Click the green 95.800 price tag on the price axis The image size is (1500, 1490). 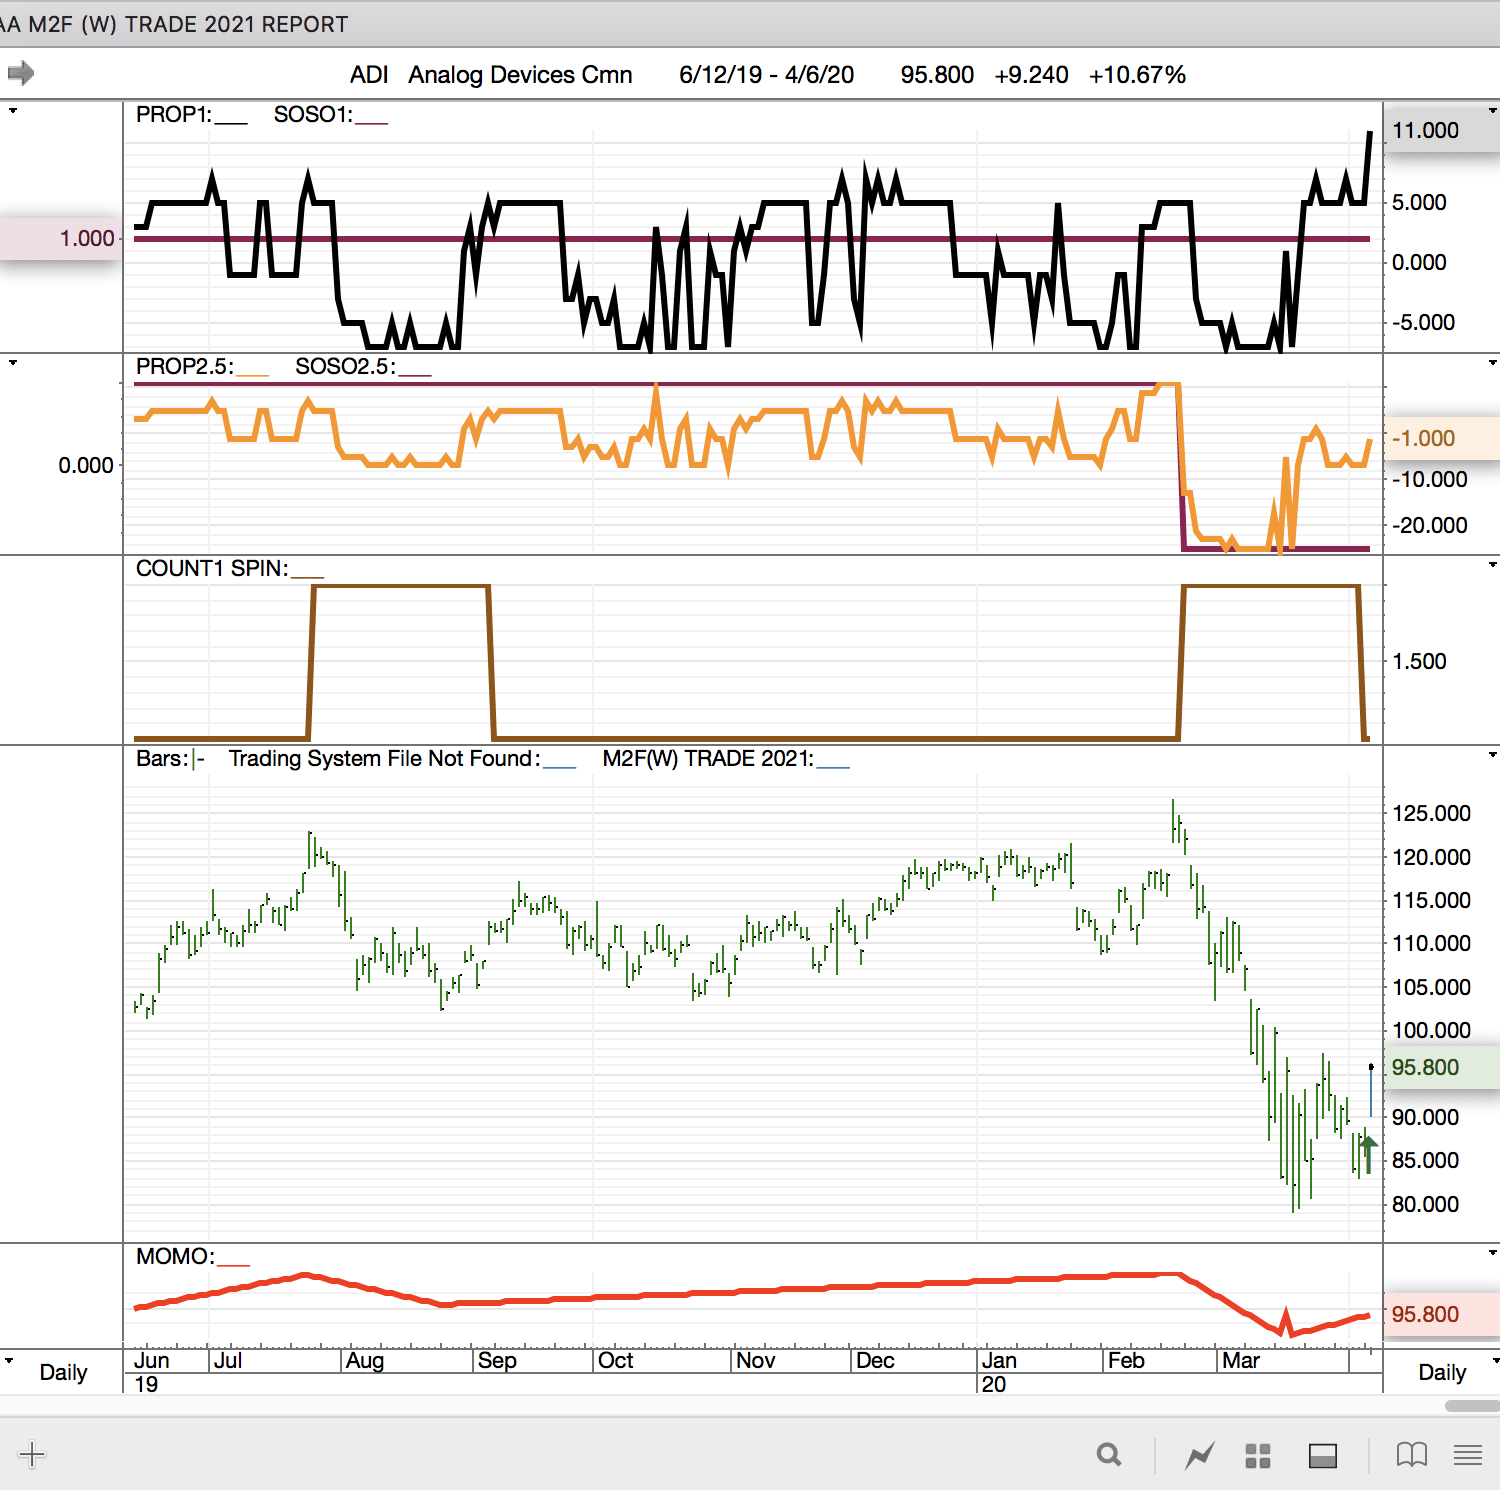pyautogui.click(x=1441, y=1067)
